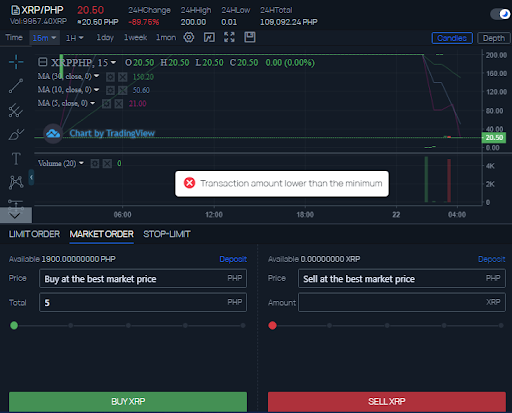Viewport: 512px width, 413px height.
Task: Select 1mon timeframe
Action: coord(166,38)
